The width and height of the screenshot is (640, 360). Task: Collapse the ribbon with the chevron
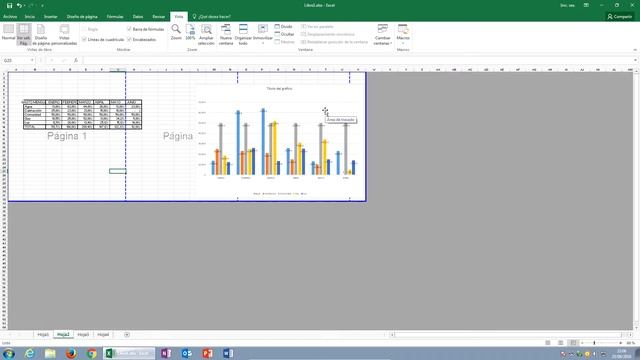pyautogui.click(x=635, y=50)
